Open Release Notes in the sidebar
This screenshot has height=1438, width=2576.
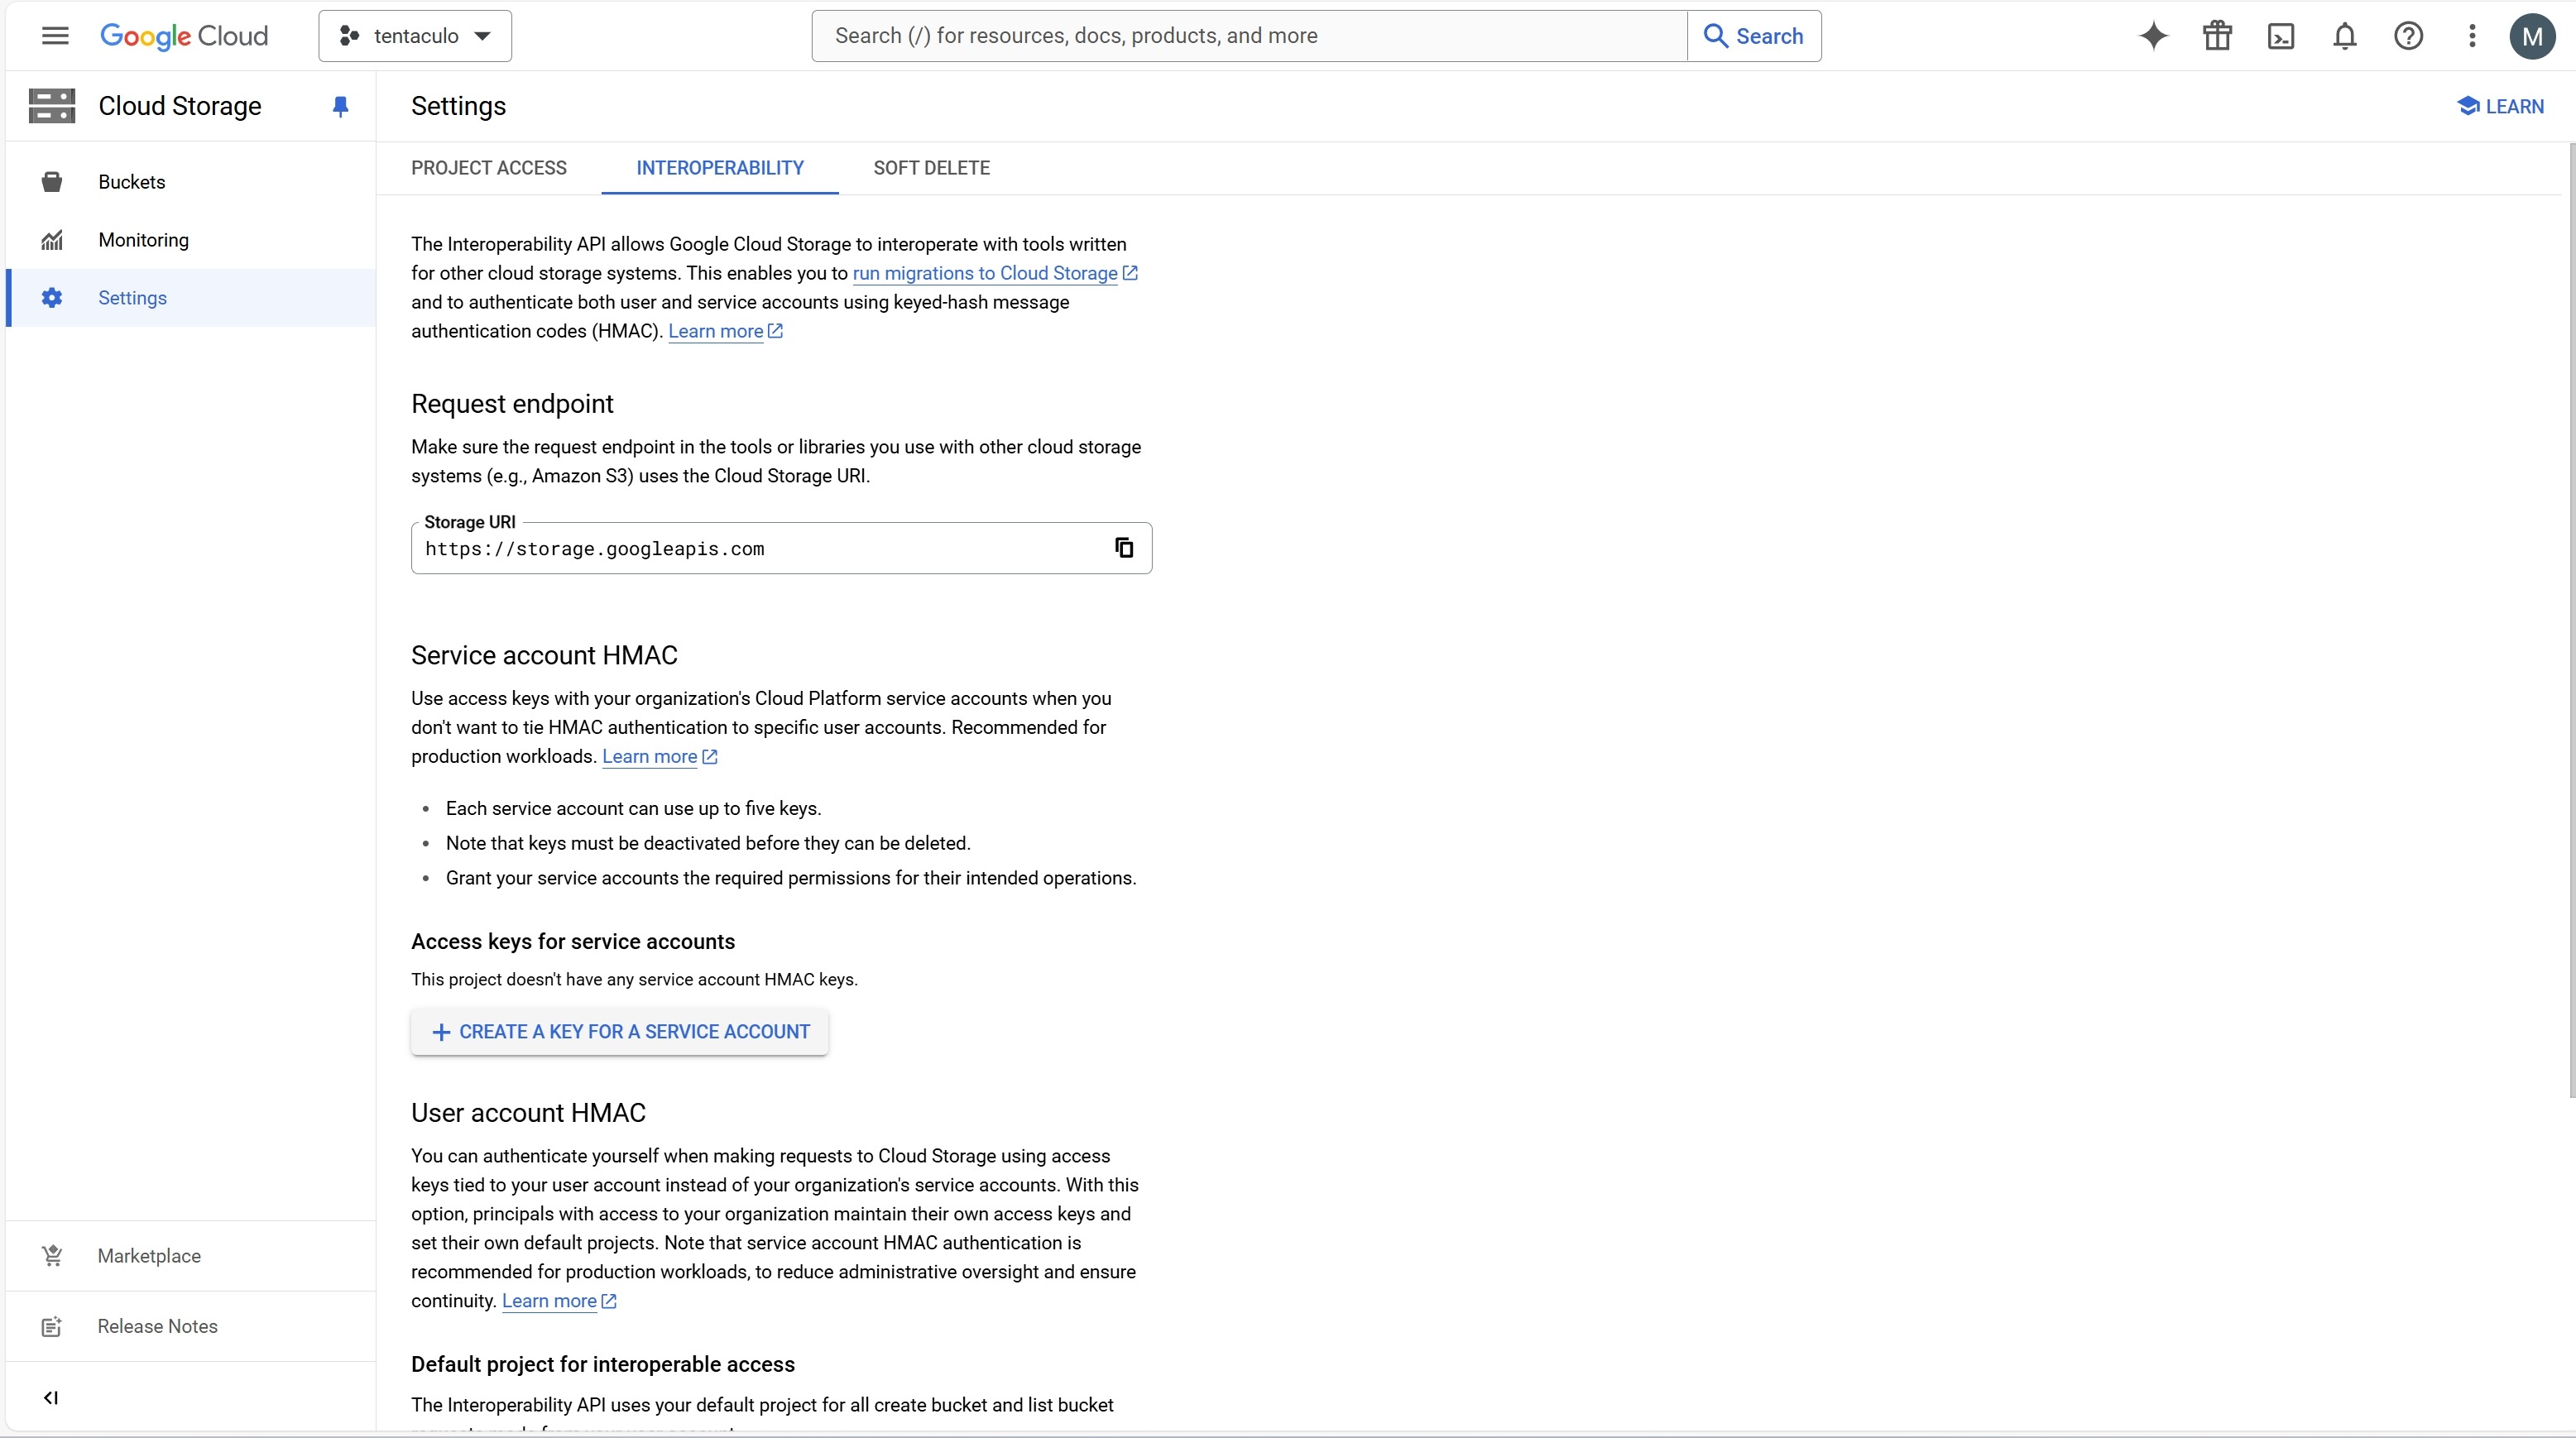pos(190,1326)
